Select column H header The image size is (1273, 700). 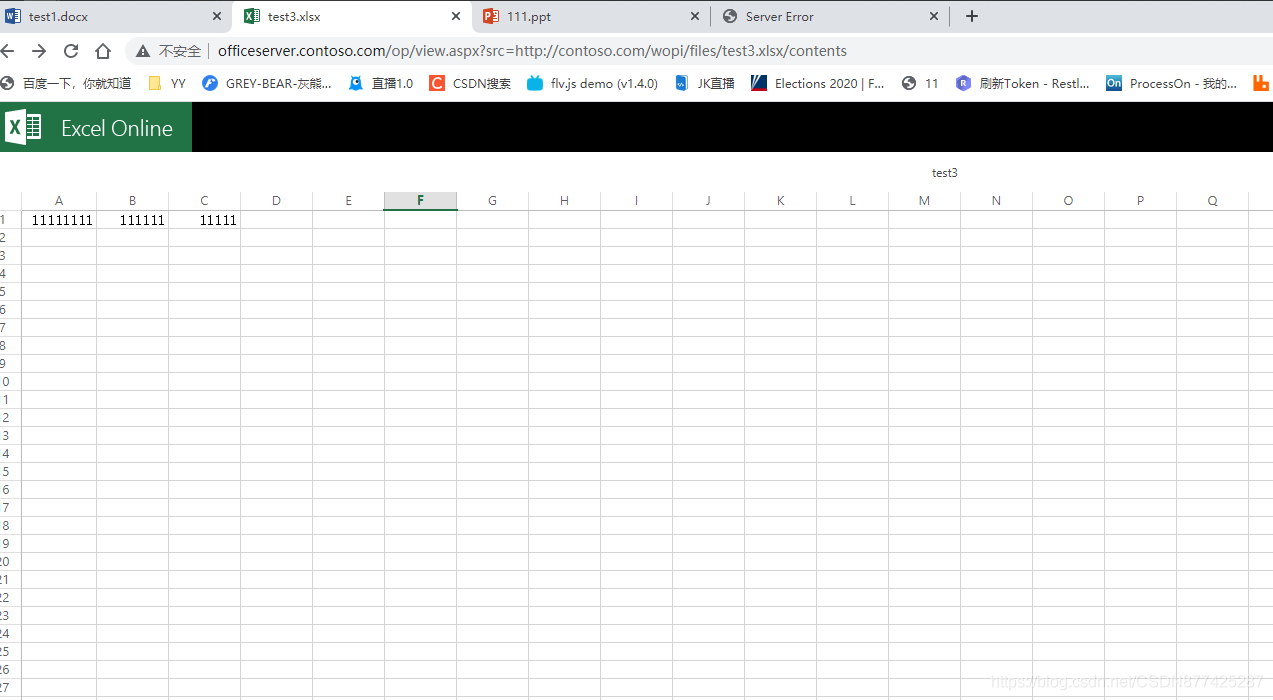click(x=564, y=201)
